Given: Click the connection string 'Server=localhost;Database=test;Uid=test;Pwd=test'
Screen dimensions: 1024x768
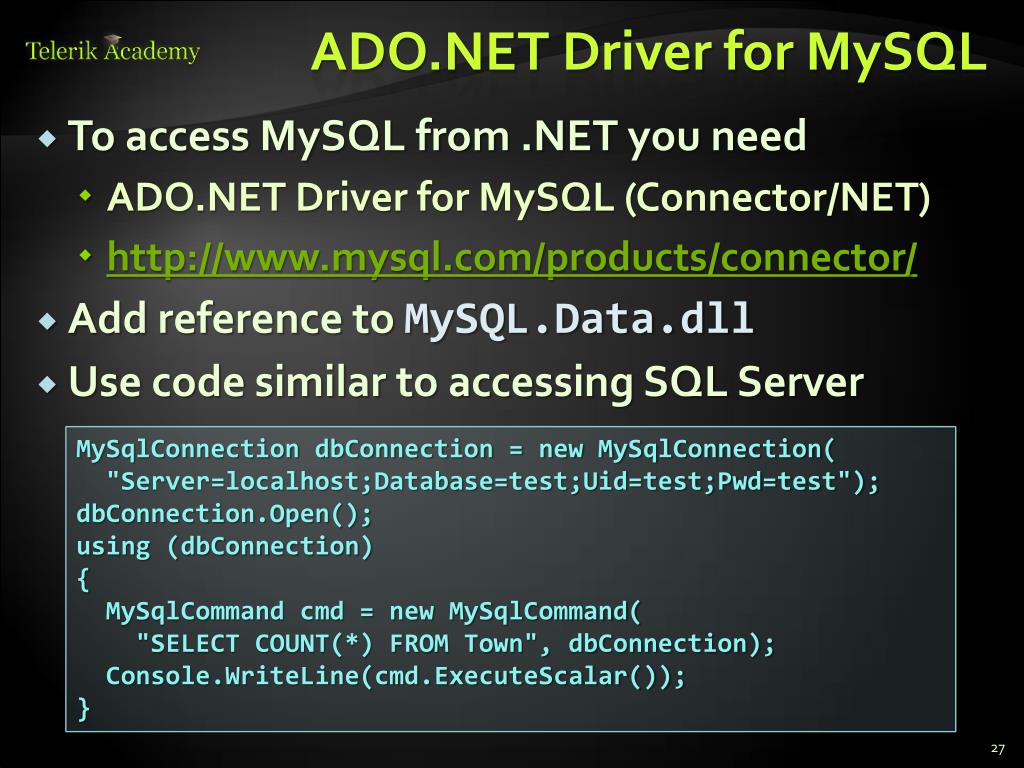Looking at the screenshot, I should click(x=485, y=482).
